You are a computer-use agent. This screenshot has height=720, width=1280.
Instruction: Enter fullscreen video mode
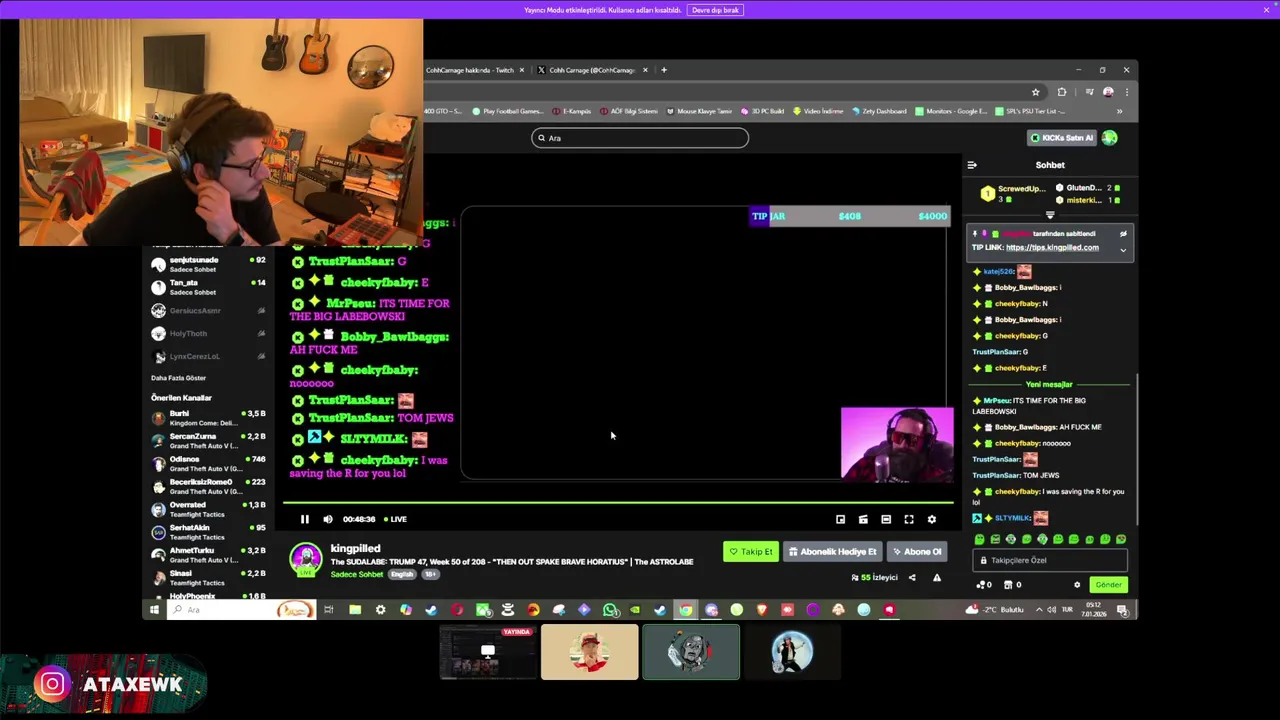pyautogui.click(x=909, y=519)
